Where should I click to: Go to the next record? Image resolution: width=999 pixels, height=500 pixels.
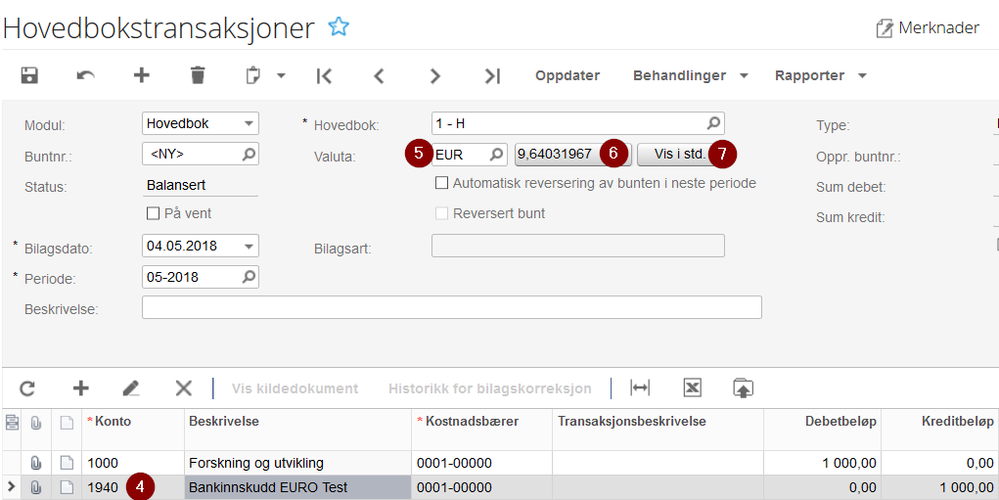435,76
